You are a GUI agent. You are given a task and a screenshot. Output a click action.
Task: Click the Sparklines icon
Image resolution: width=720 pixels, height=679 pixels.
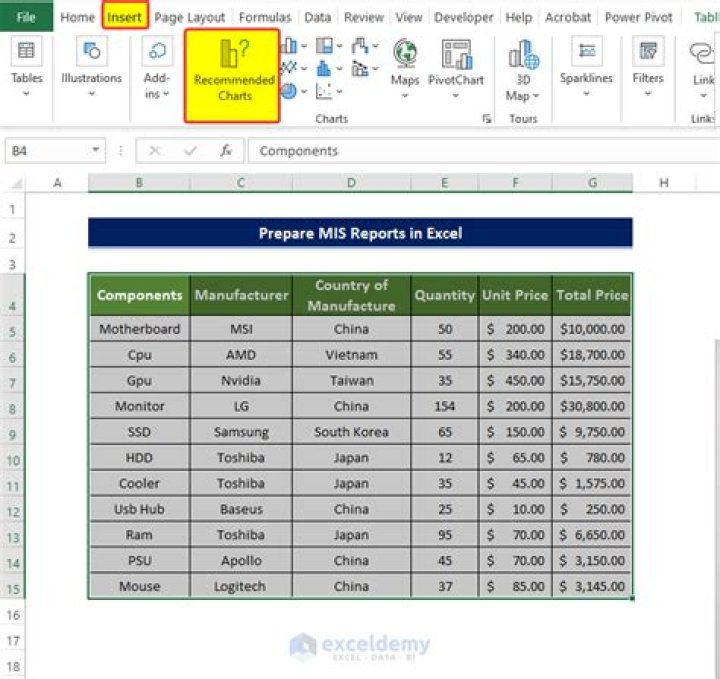(586, 51)
